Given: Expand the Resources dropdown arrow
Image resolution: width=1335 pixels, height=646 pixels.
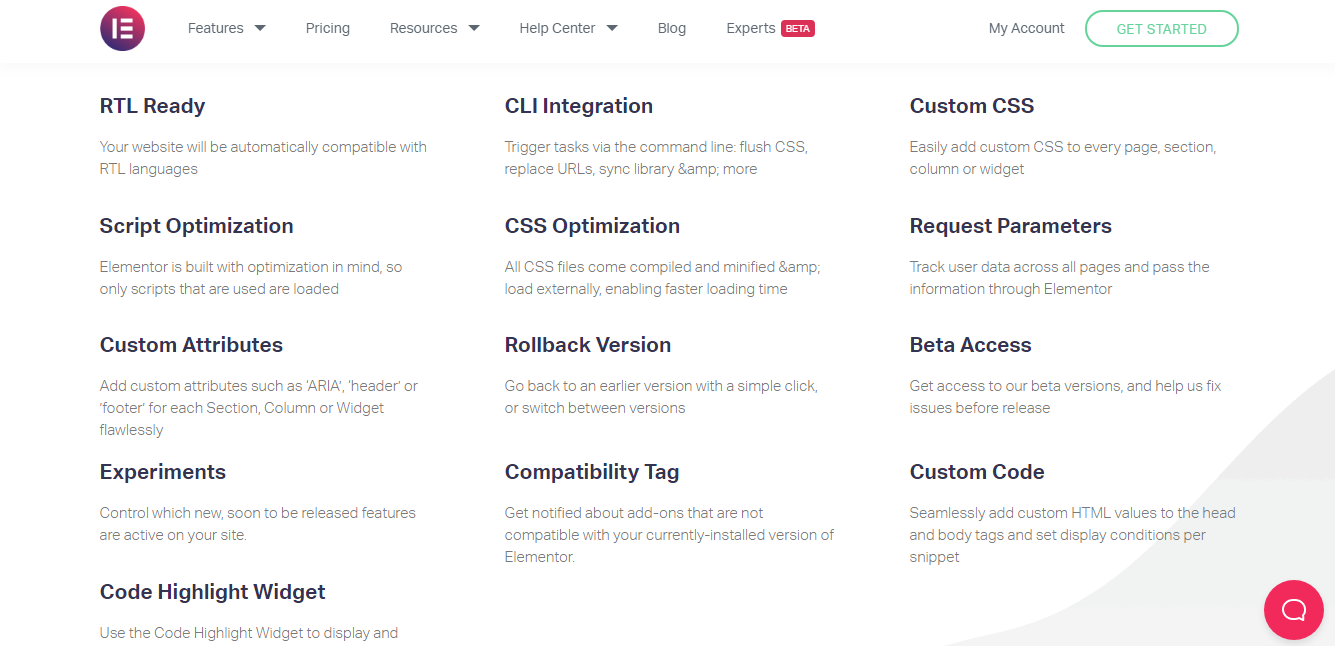Looking at the screenshot, I should 474,28.
